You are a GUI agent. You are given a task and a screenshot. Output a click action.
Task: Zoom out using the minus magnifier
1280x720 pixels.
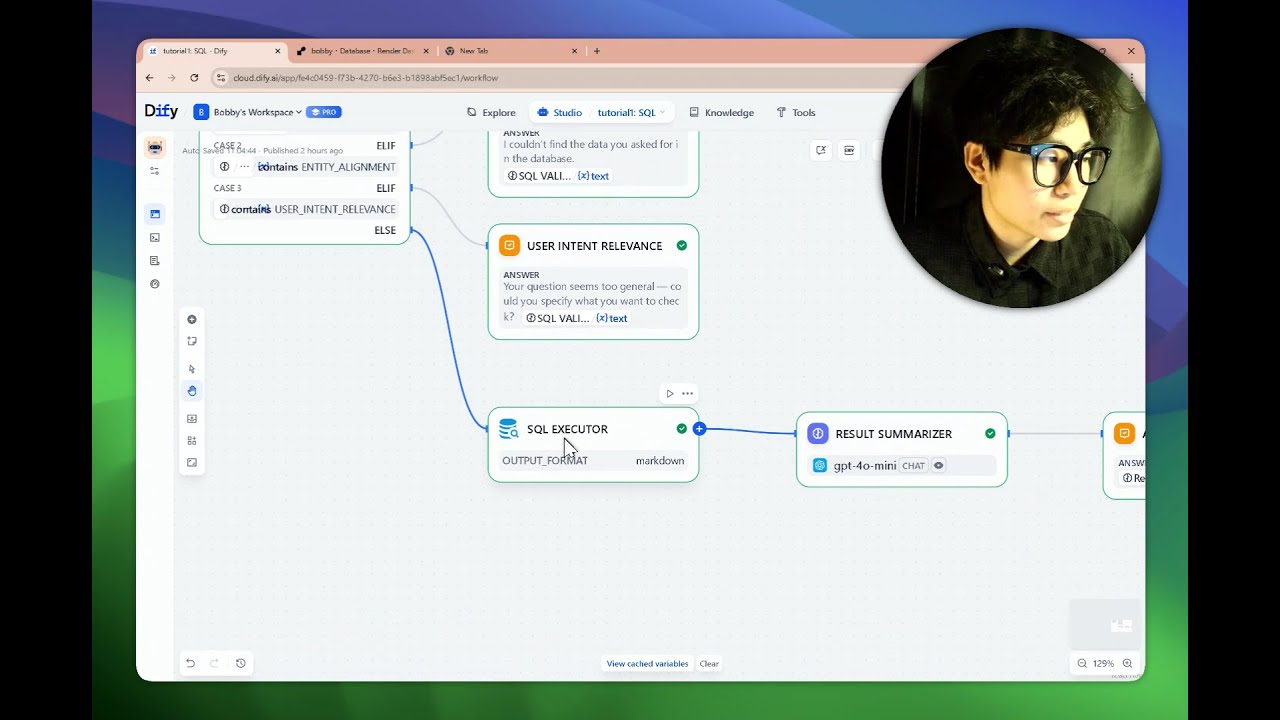pos(1082,664)
